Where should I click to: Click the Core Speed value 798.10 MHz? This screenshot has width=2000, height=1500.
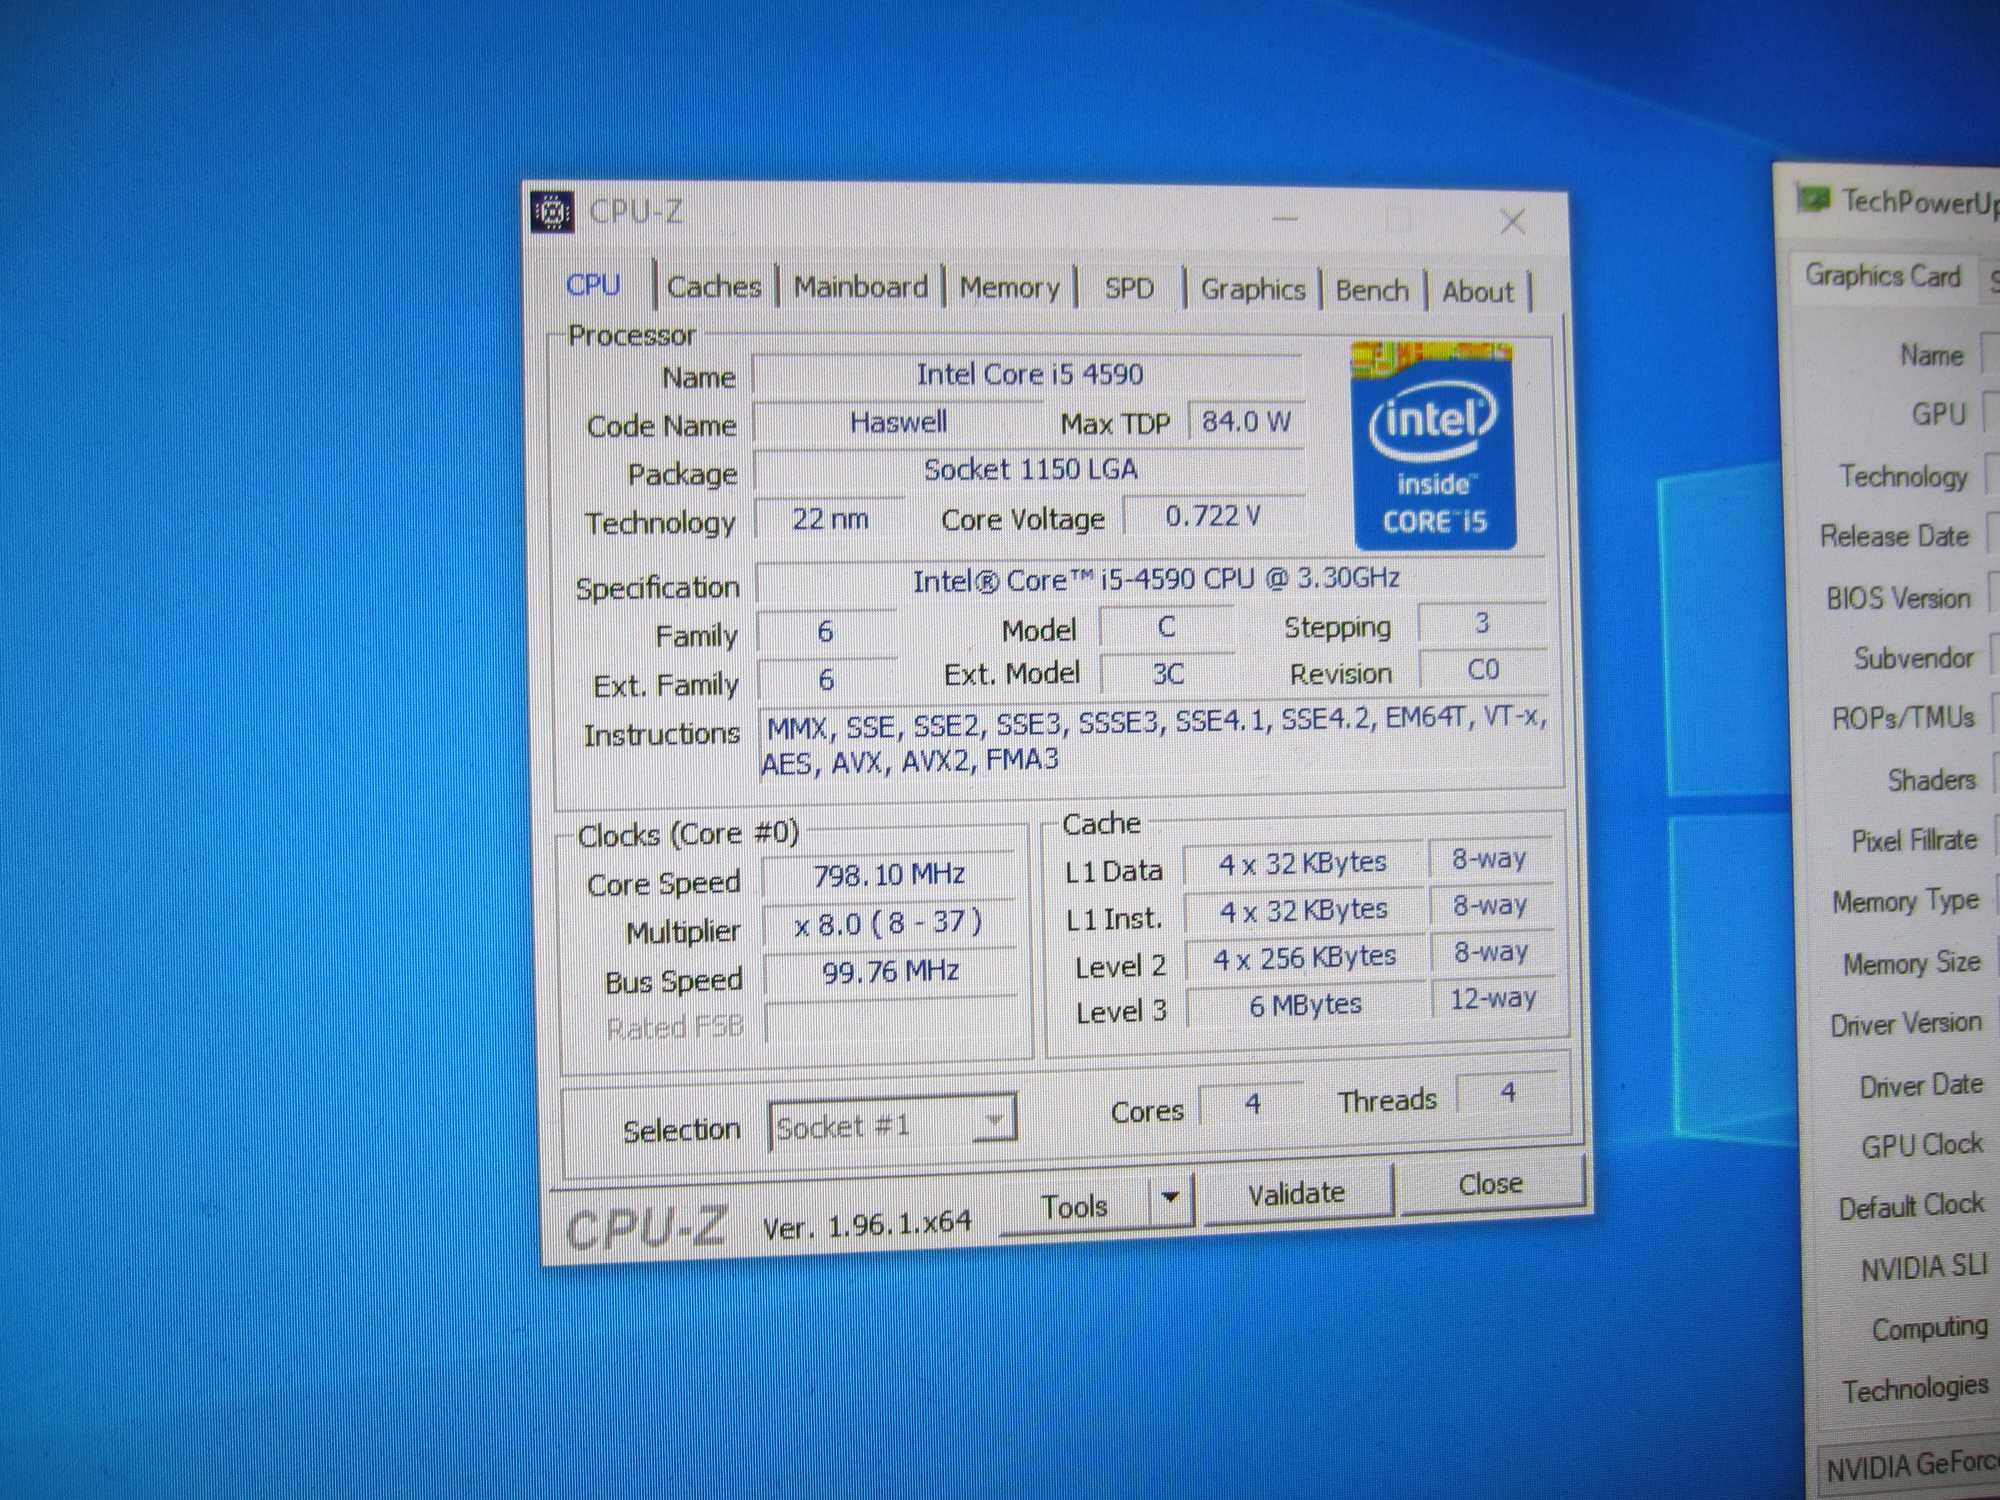coord(889,875)
